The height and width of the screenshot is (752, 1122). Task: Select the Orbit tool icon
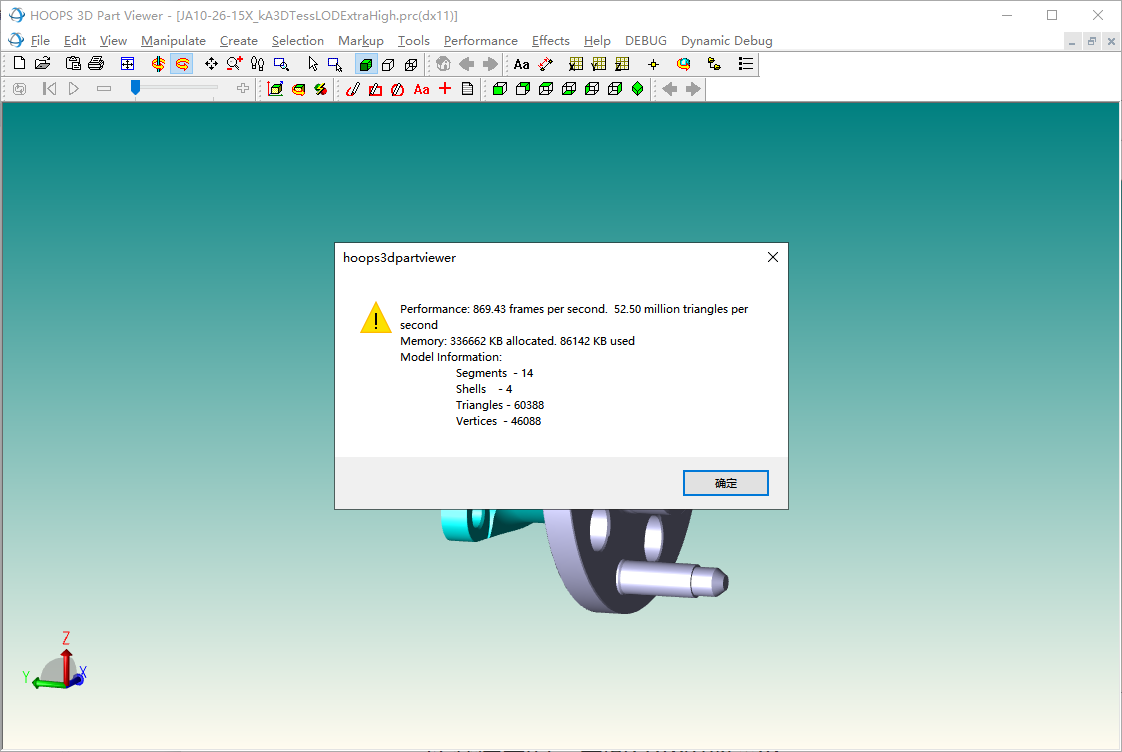pos(158,64)
